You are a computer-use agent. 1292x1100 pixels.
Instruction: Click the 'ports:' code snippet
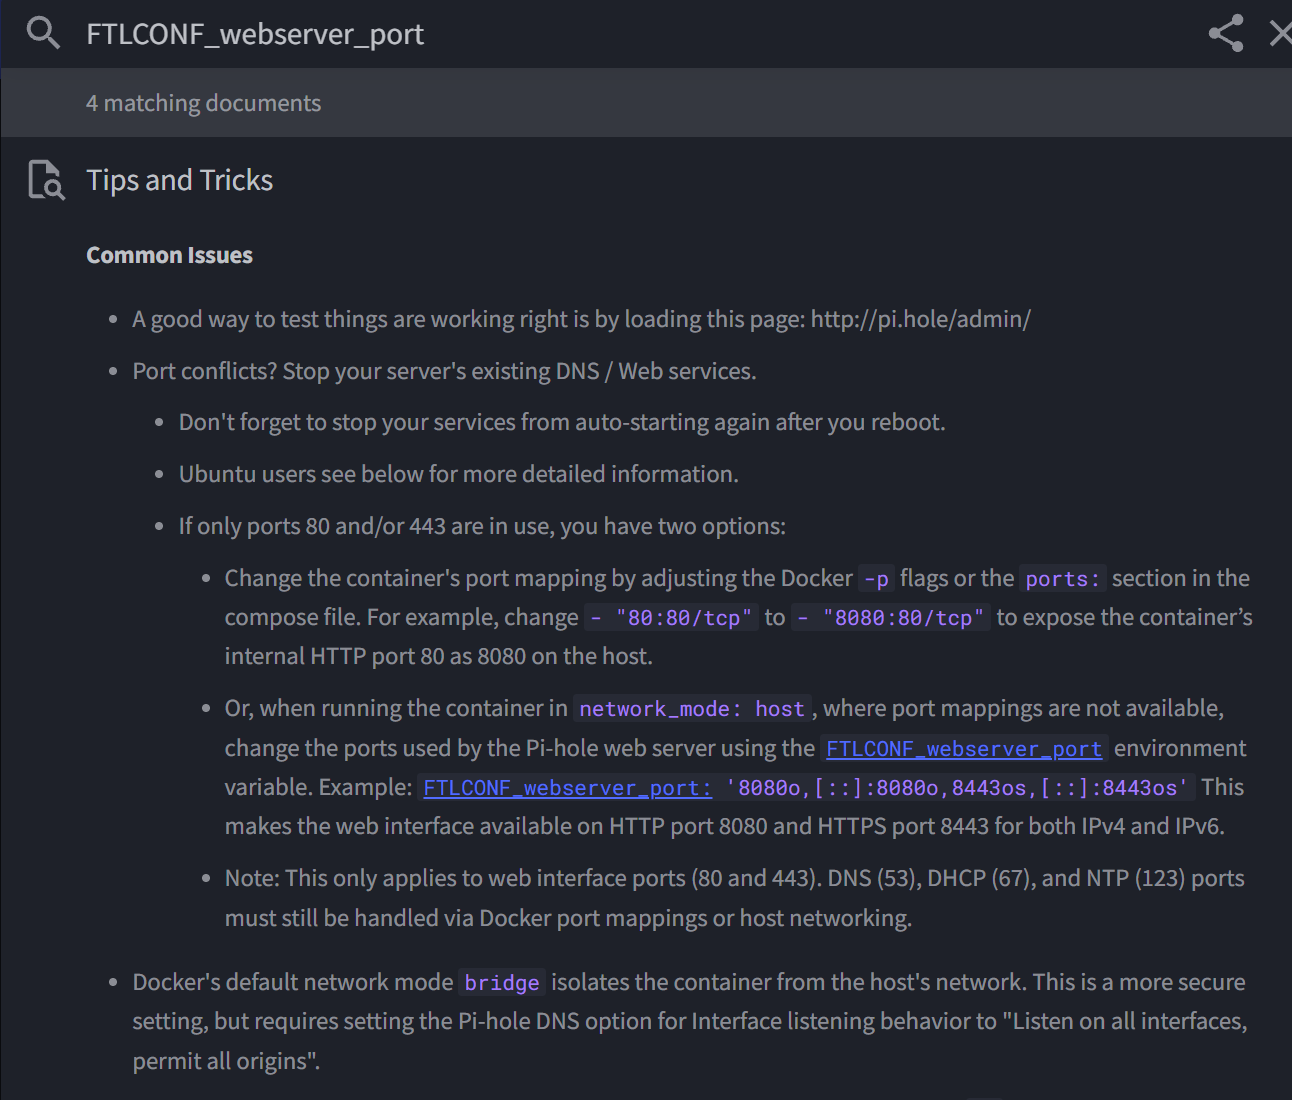click(1062, 579)
